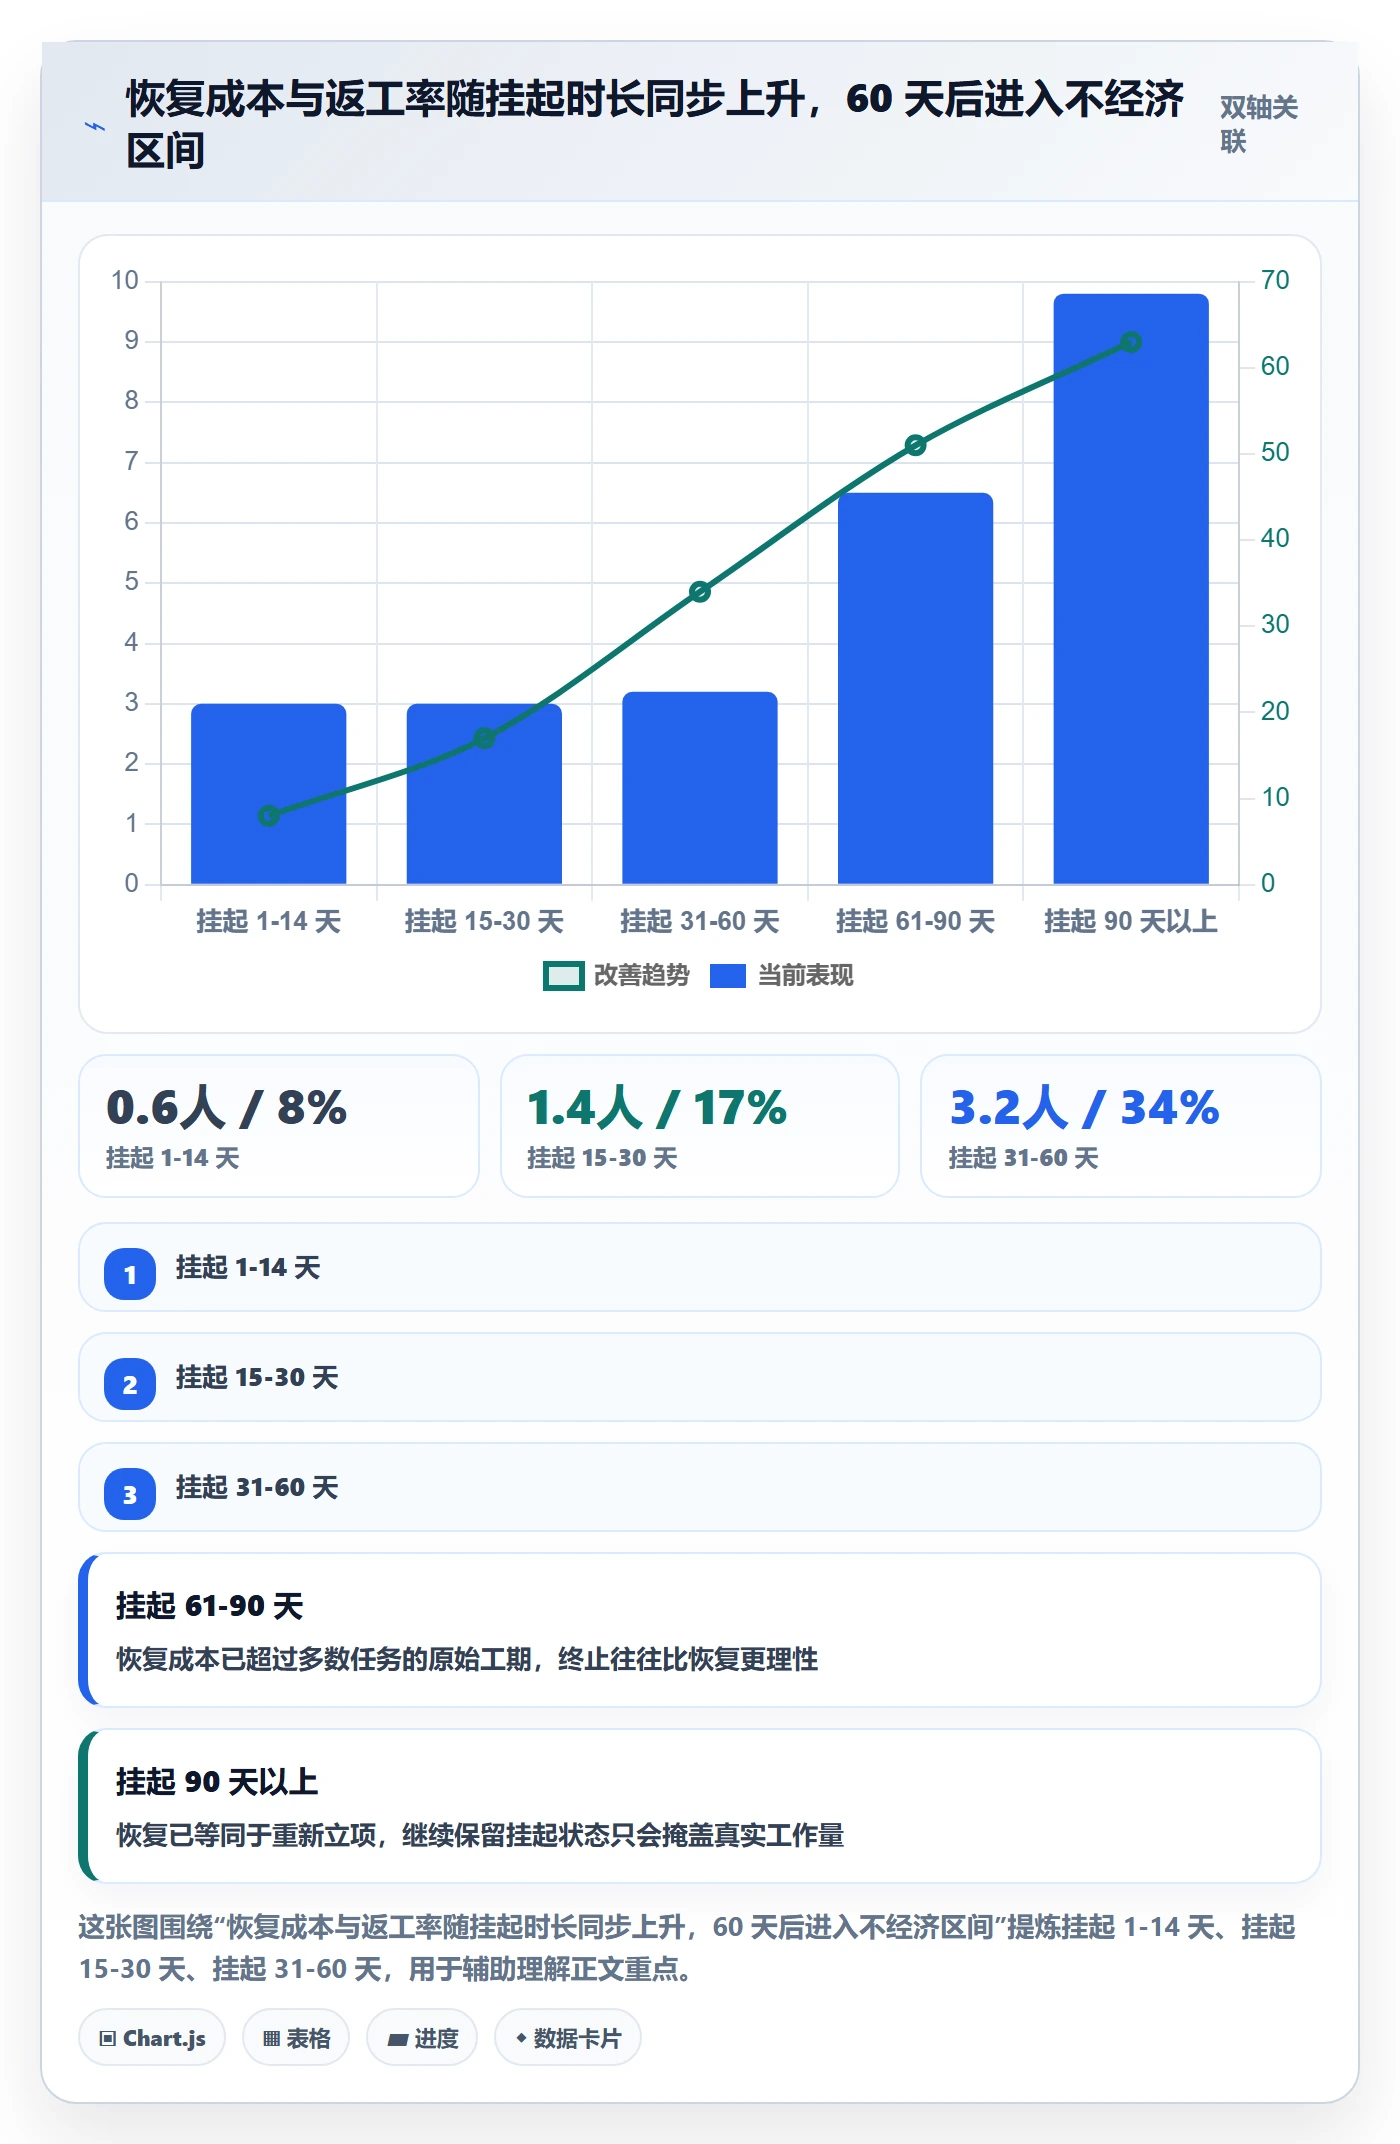This screenshot has width=1400, height=2144.
Task: Click the blue bar for 挂起 31-60 天
Action: [700, 788]
